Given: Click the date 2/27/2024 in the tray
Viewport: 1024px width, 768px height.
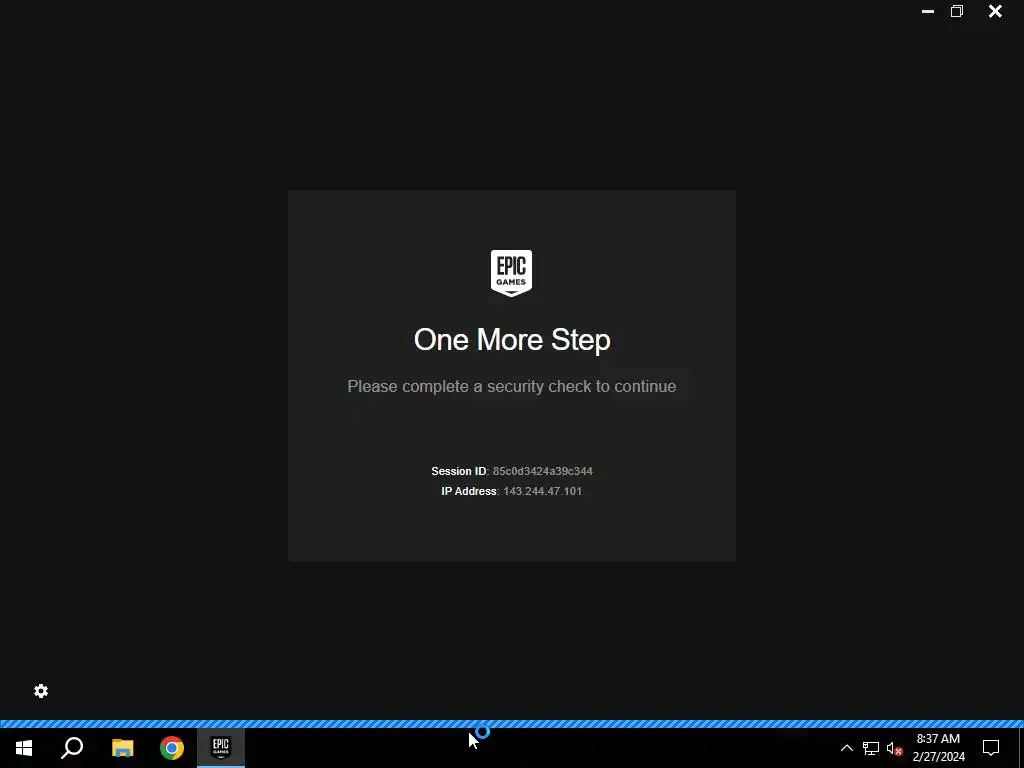Looking at the screenshot, I should (x=938, y=757).
